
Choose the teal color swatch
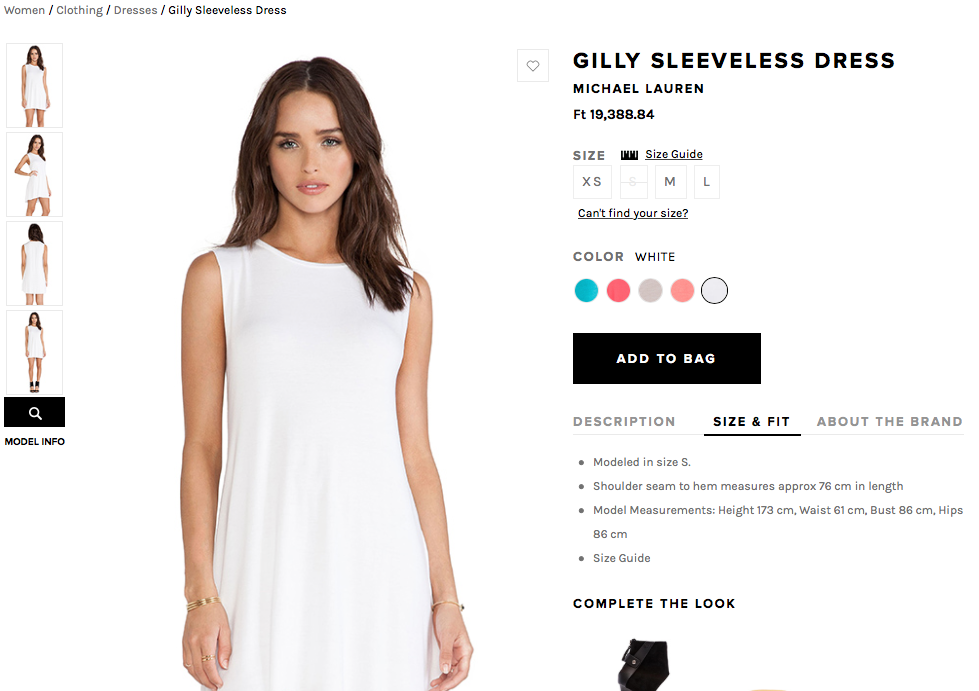pos(586,290)
